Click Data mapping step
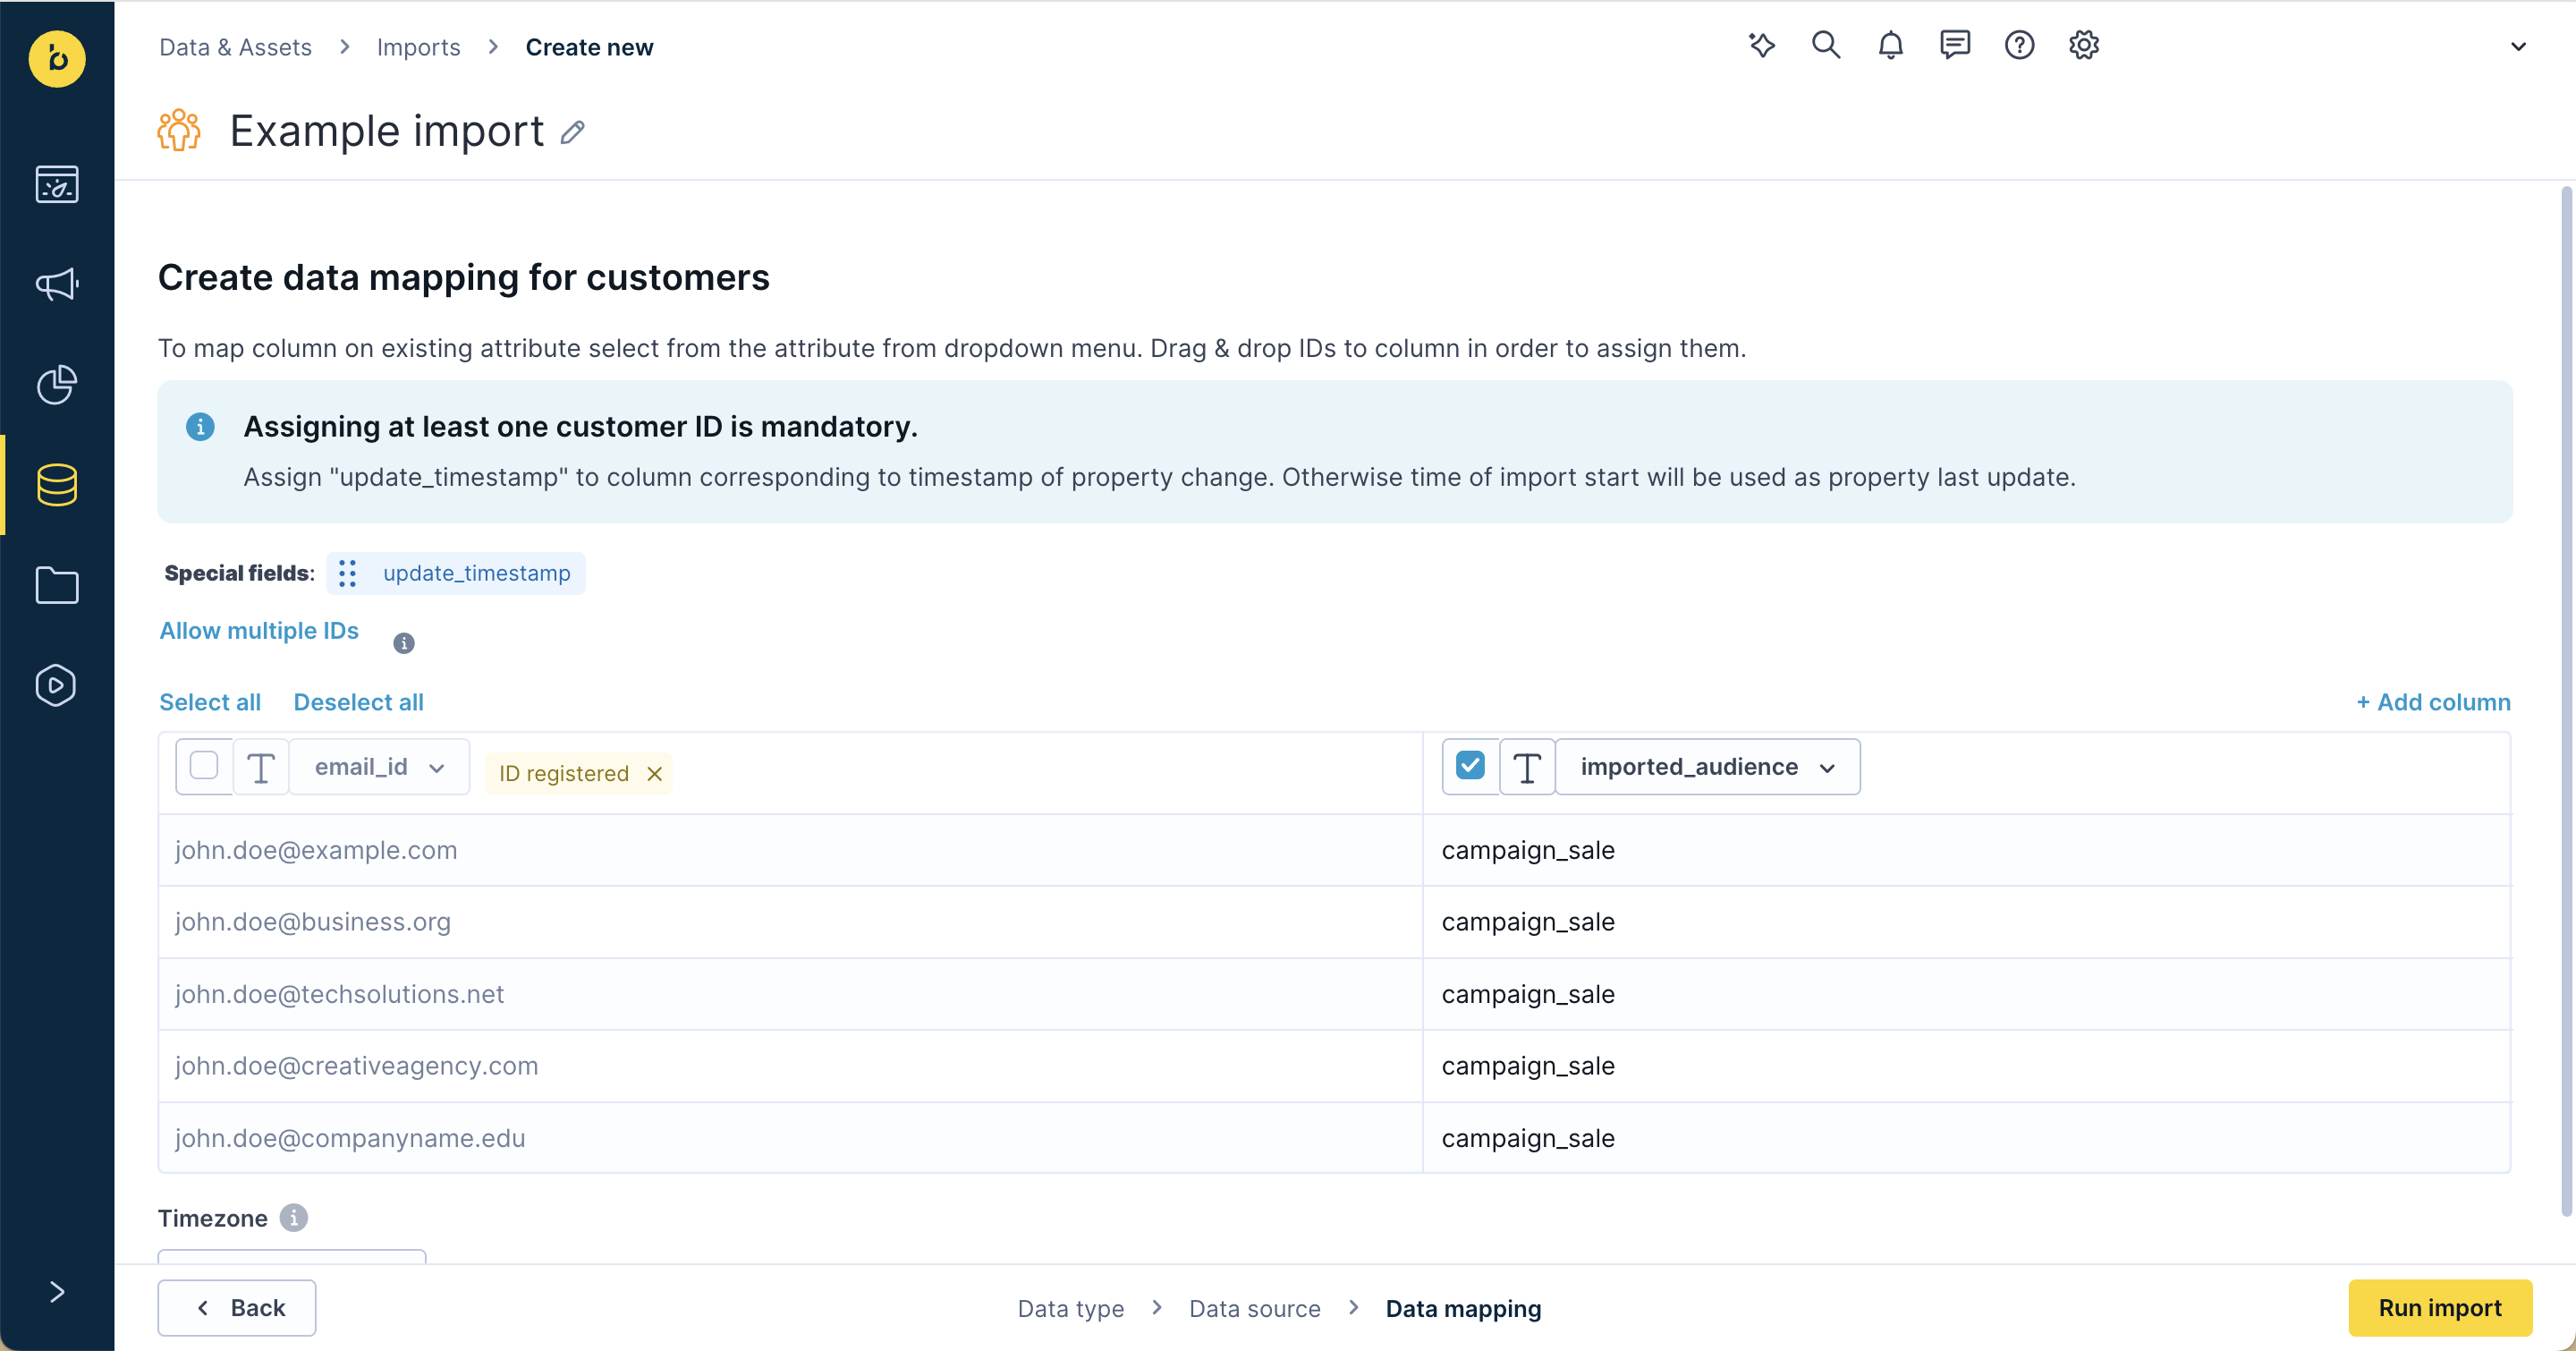This screenshot has height=1351, width=2576. pos(1464,1309)
